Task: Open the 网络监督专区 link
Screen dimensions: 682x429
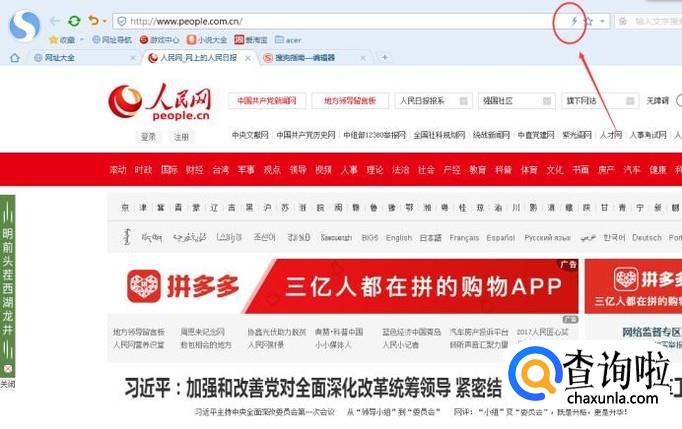Action: point(652,332)
